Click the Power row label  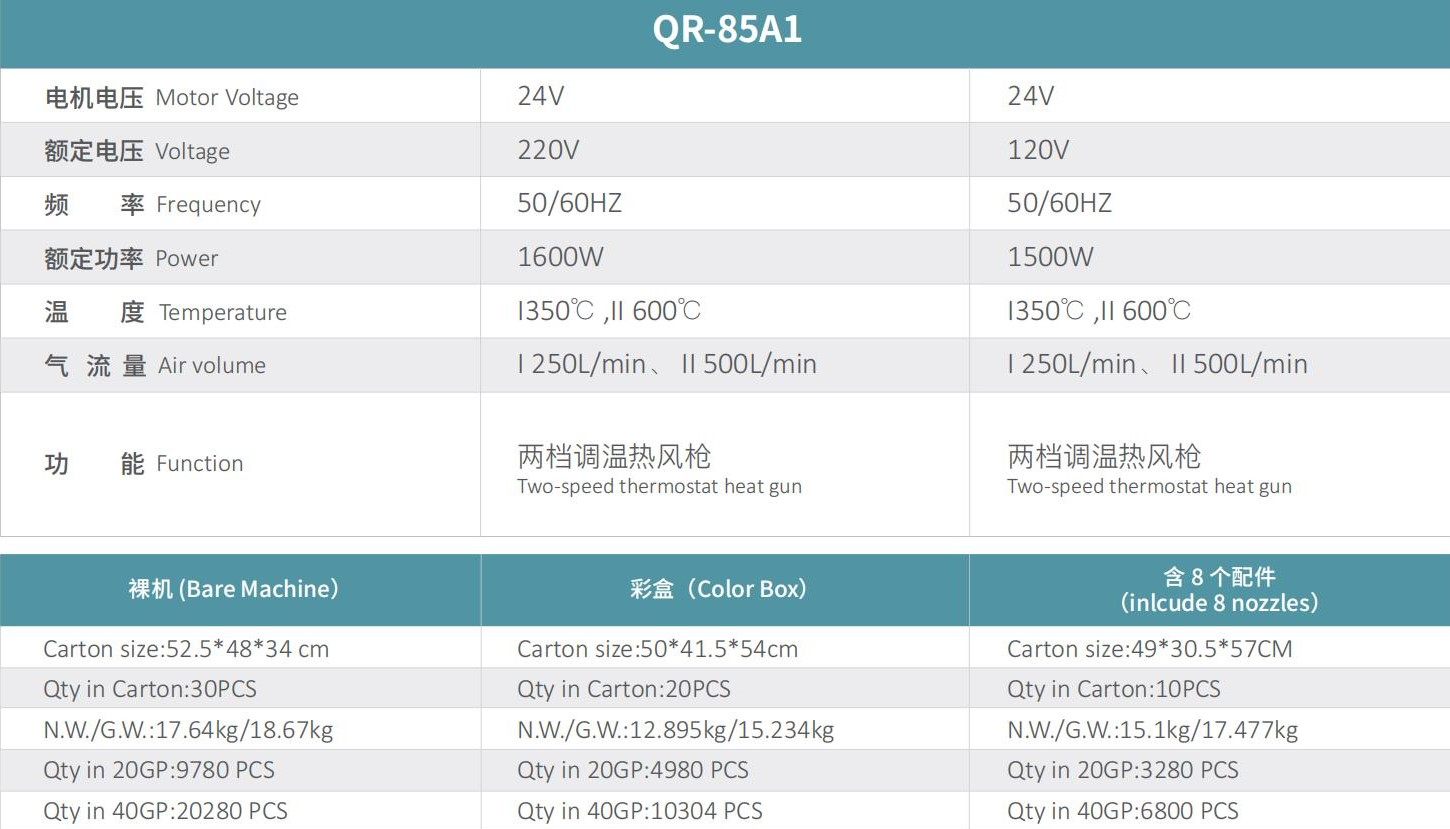pos(131,259)
